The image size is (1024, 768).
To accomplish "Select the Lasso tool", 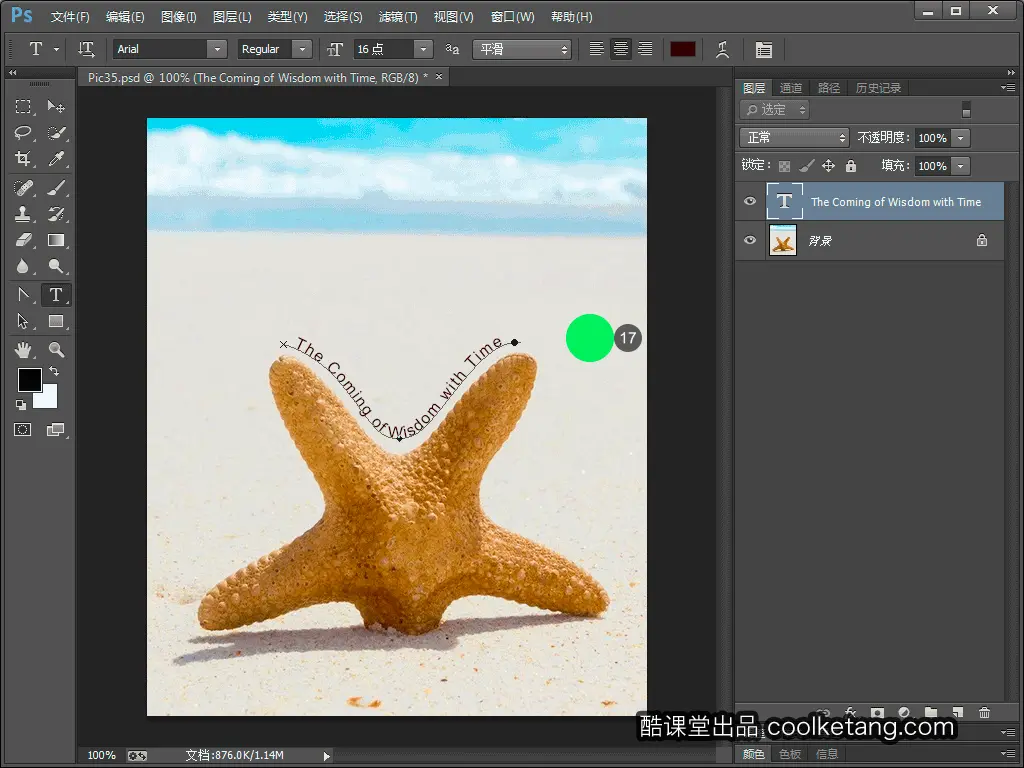I will [23, 133].
